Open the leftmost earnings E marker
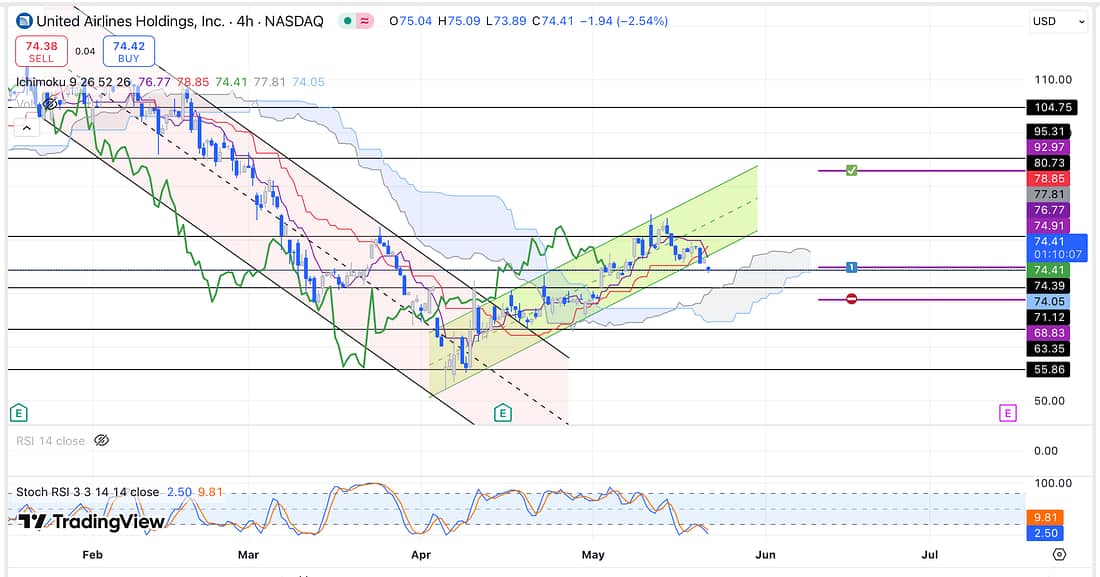The width and height of the screenshot is (1100, 577). (17, 412)
